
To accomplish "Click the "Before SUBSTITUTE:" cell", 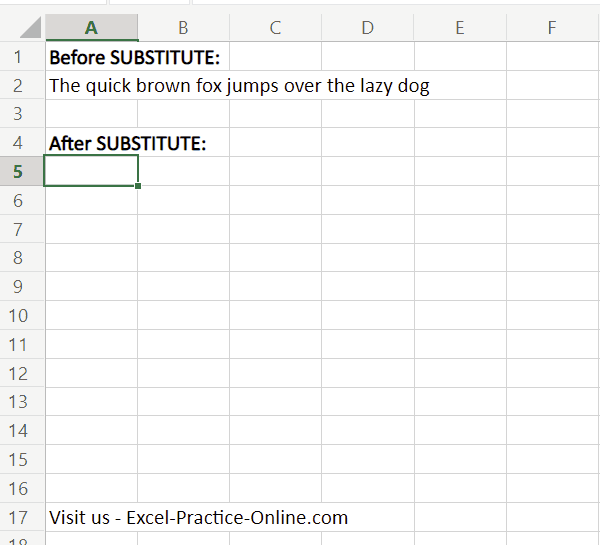I will tap(91, 57).
